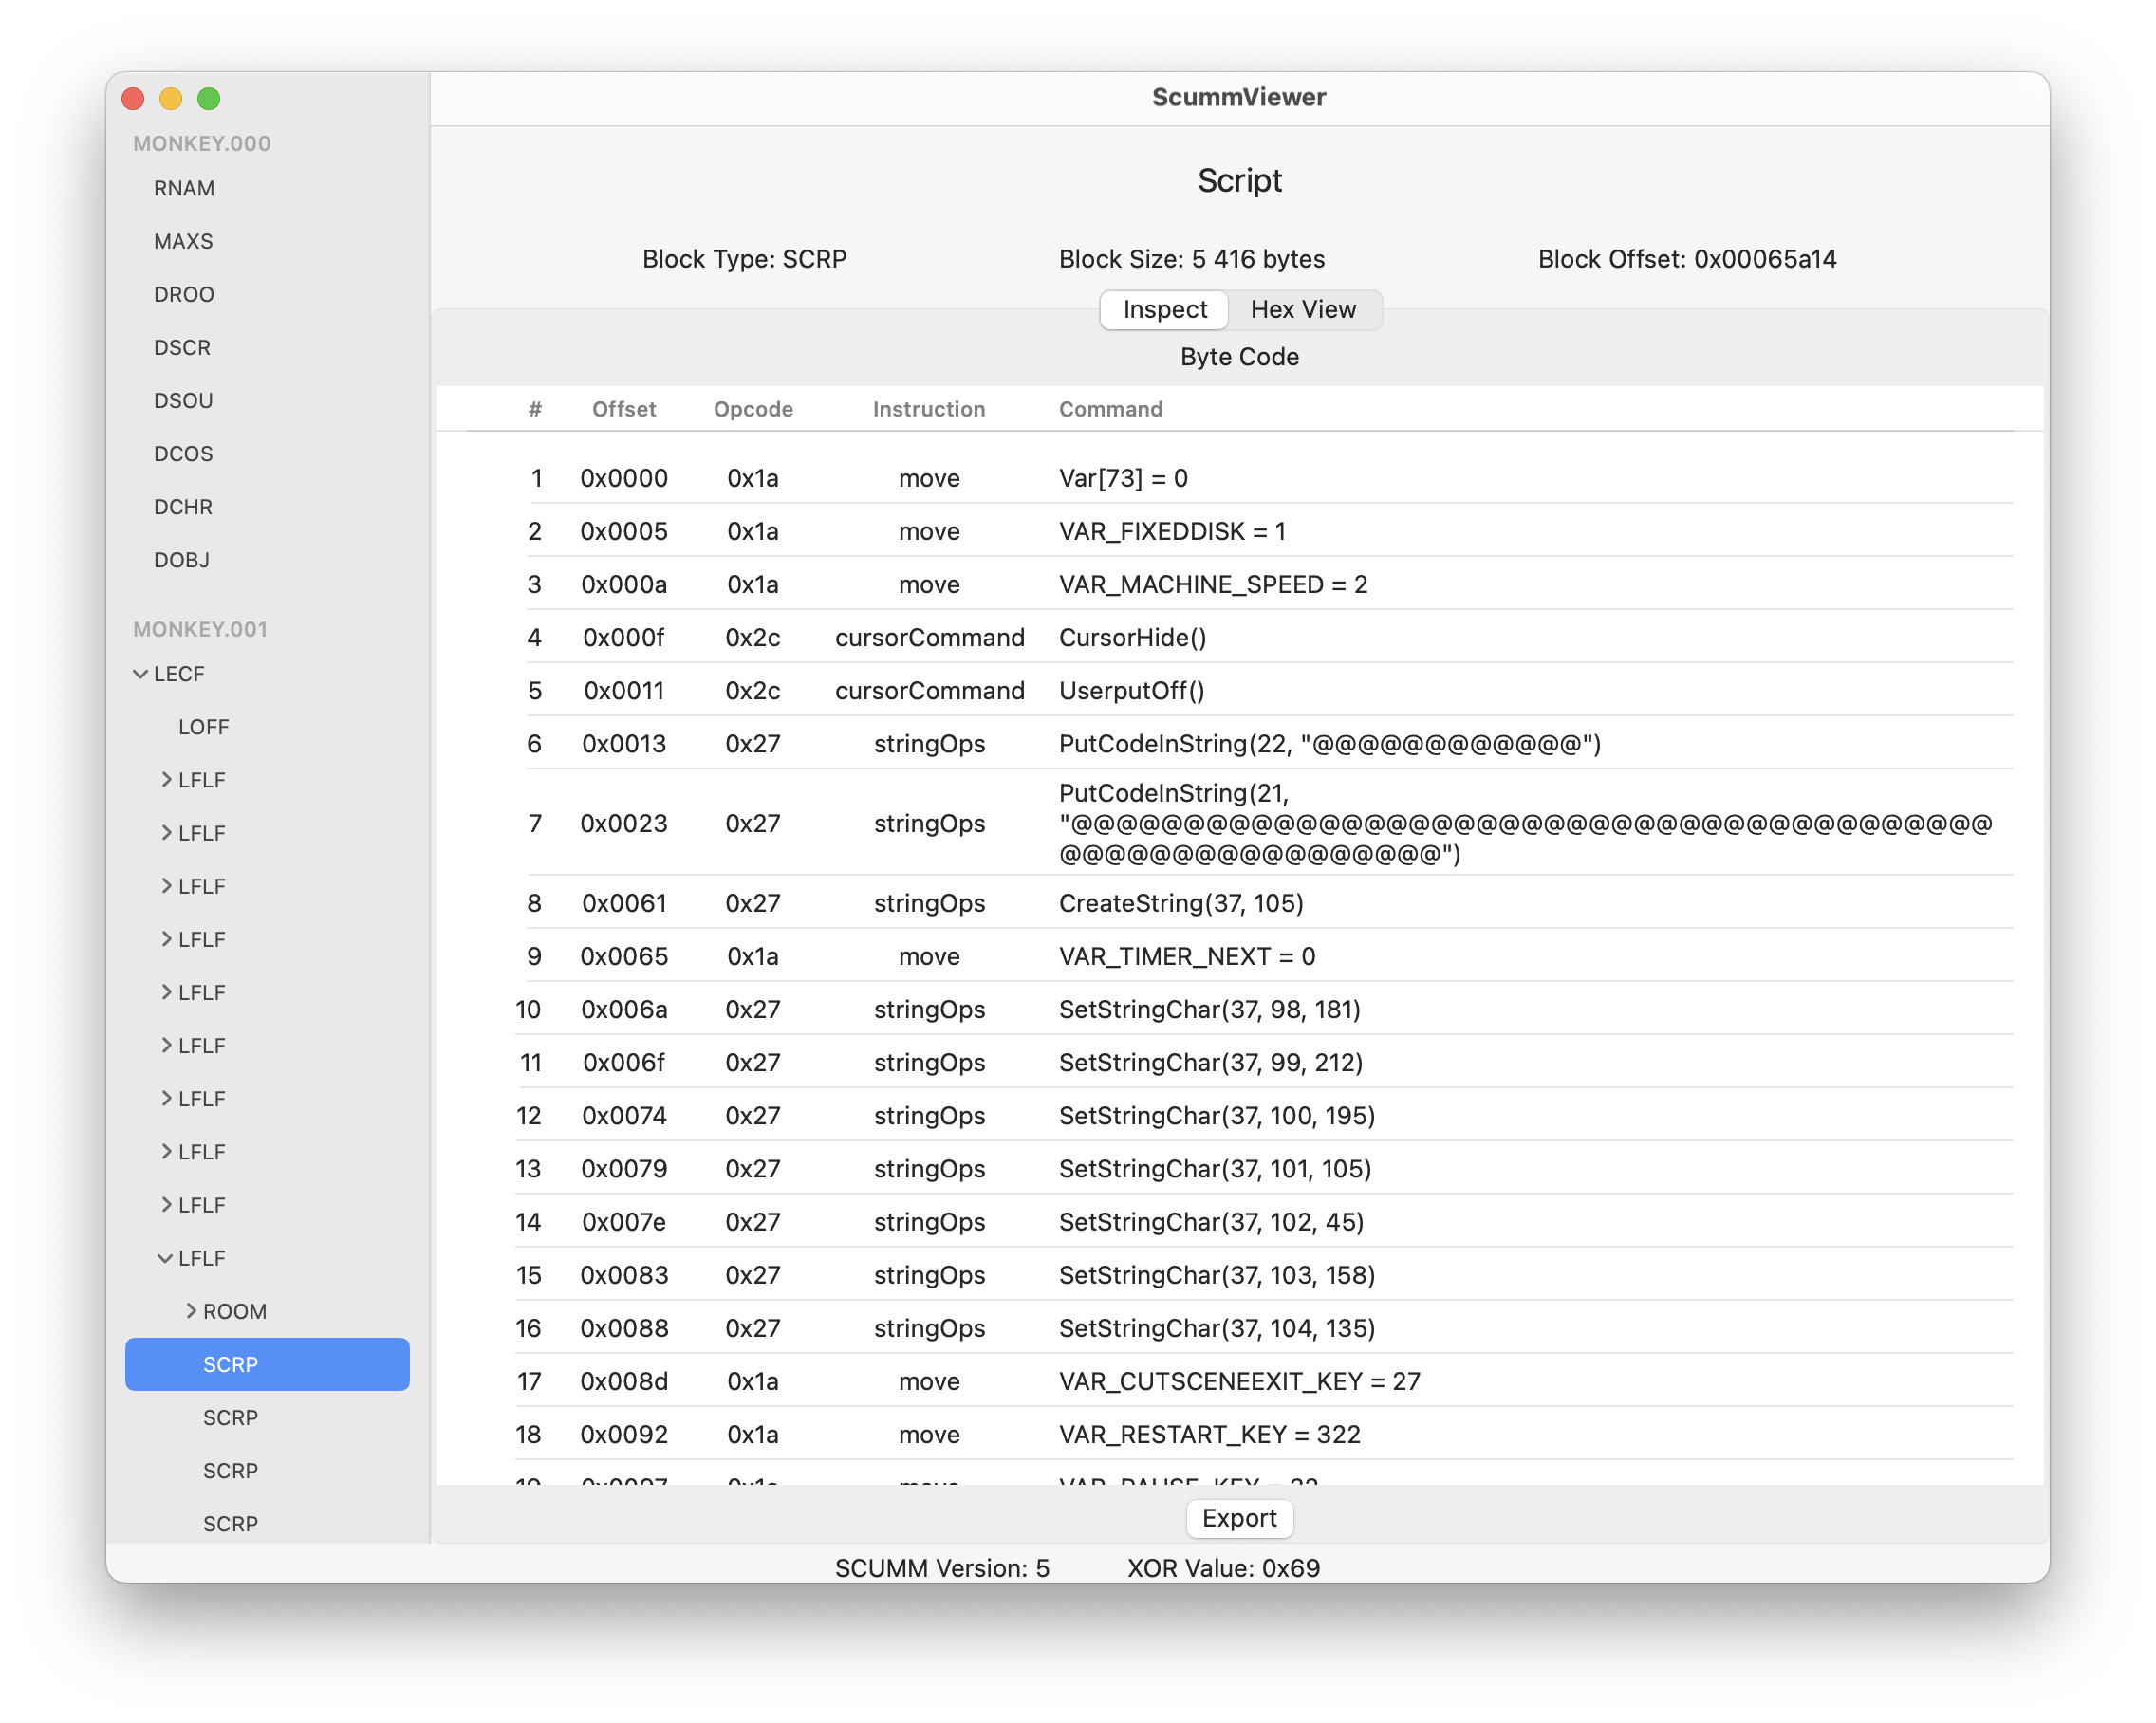Select the VAR_RESTART_KEY = 322 row
This screenshot has width=2156, height=1723.
1209,1434
